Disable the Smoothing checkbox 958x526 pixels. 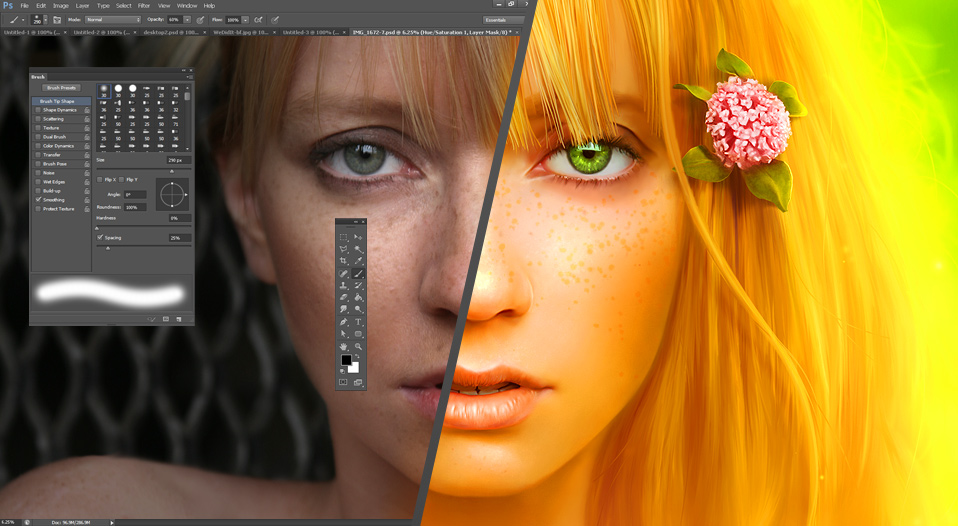click(x=38, y=200)
